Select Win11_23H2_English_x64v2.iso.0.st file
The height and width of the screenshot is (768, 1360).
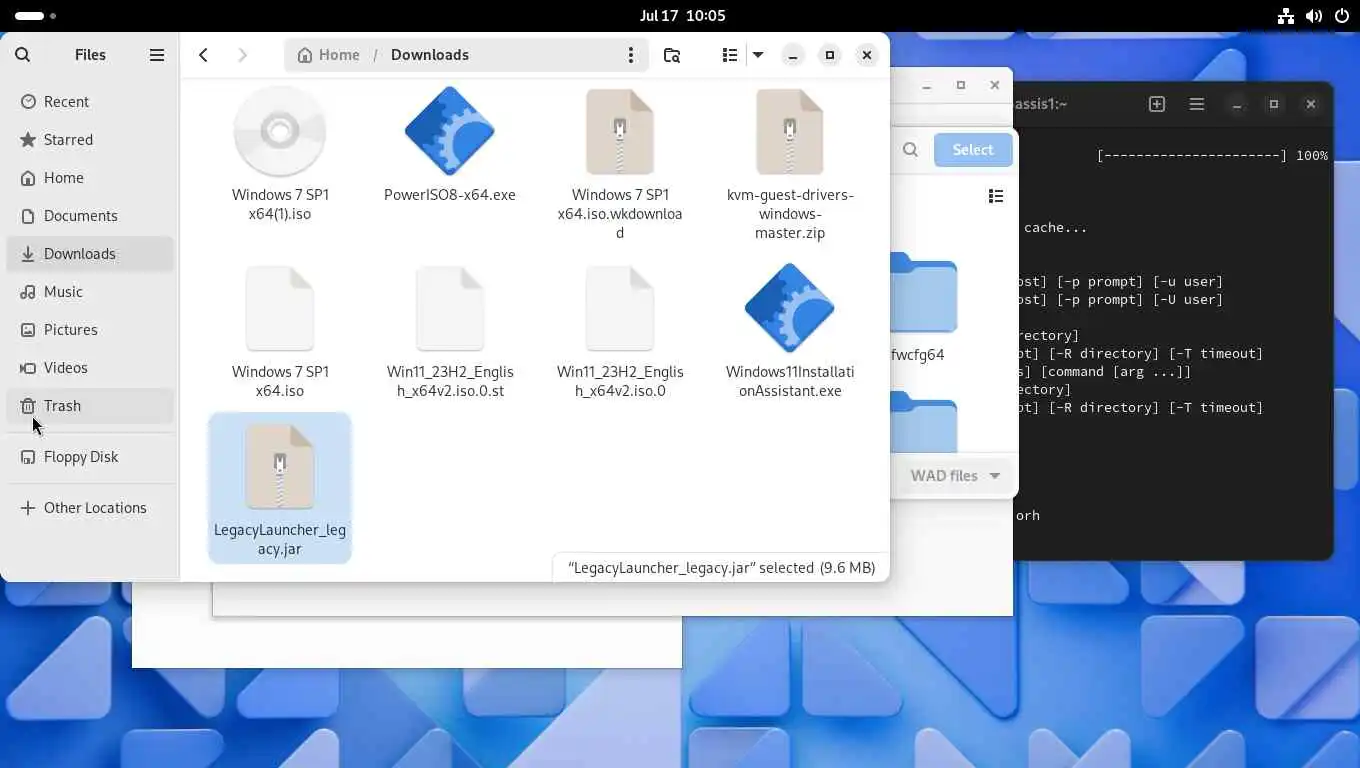tap(450, 333)
